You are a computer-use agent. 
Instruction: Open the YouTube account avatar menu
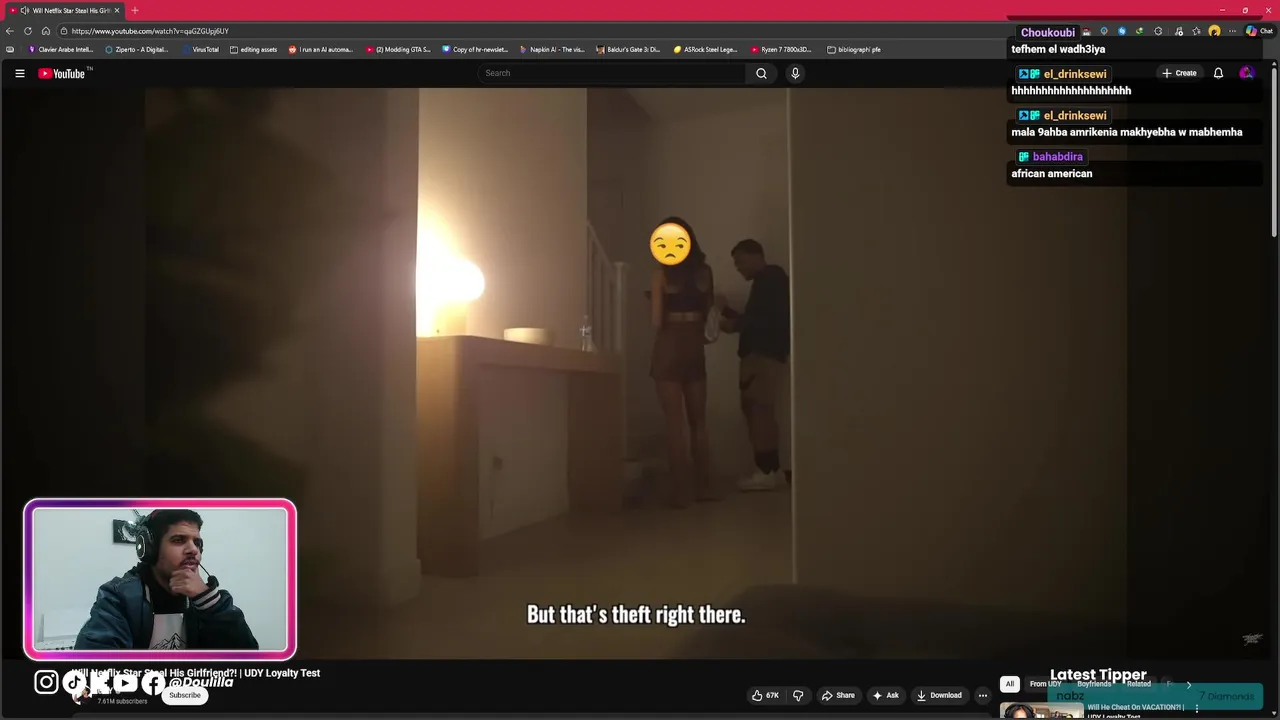1246,73
